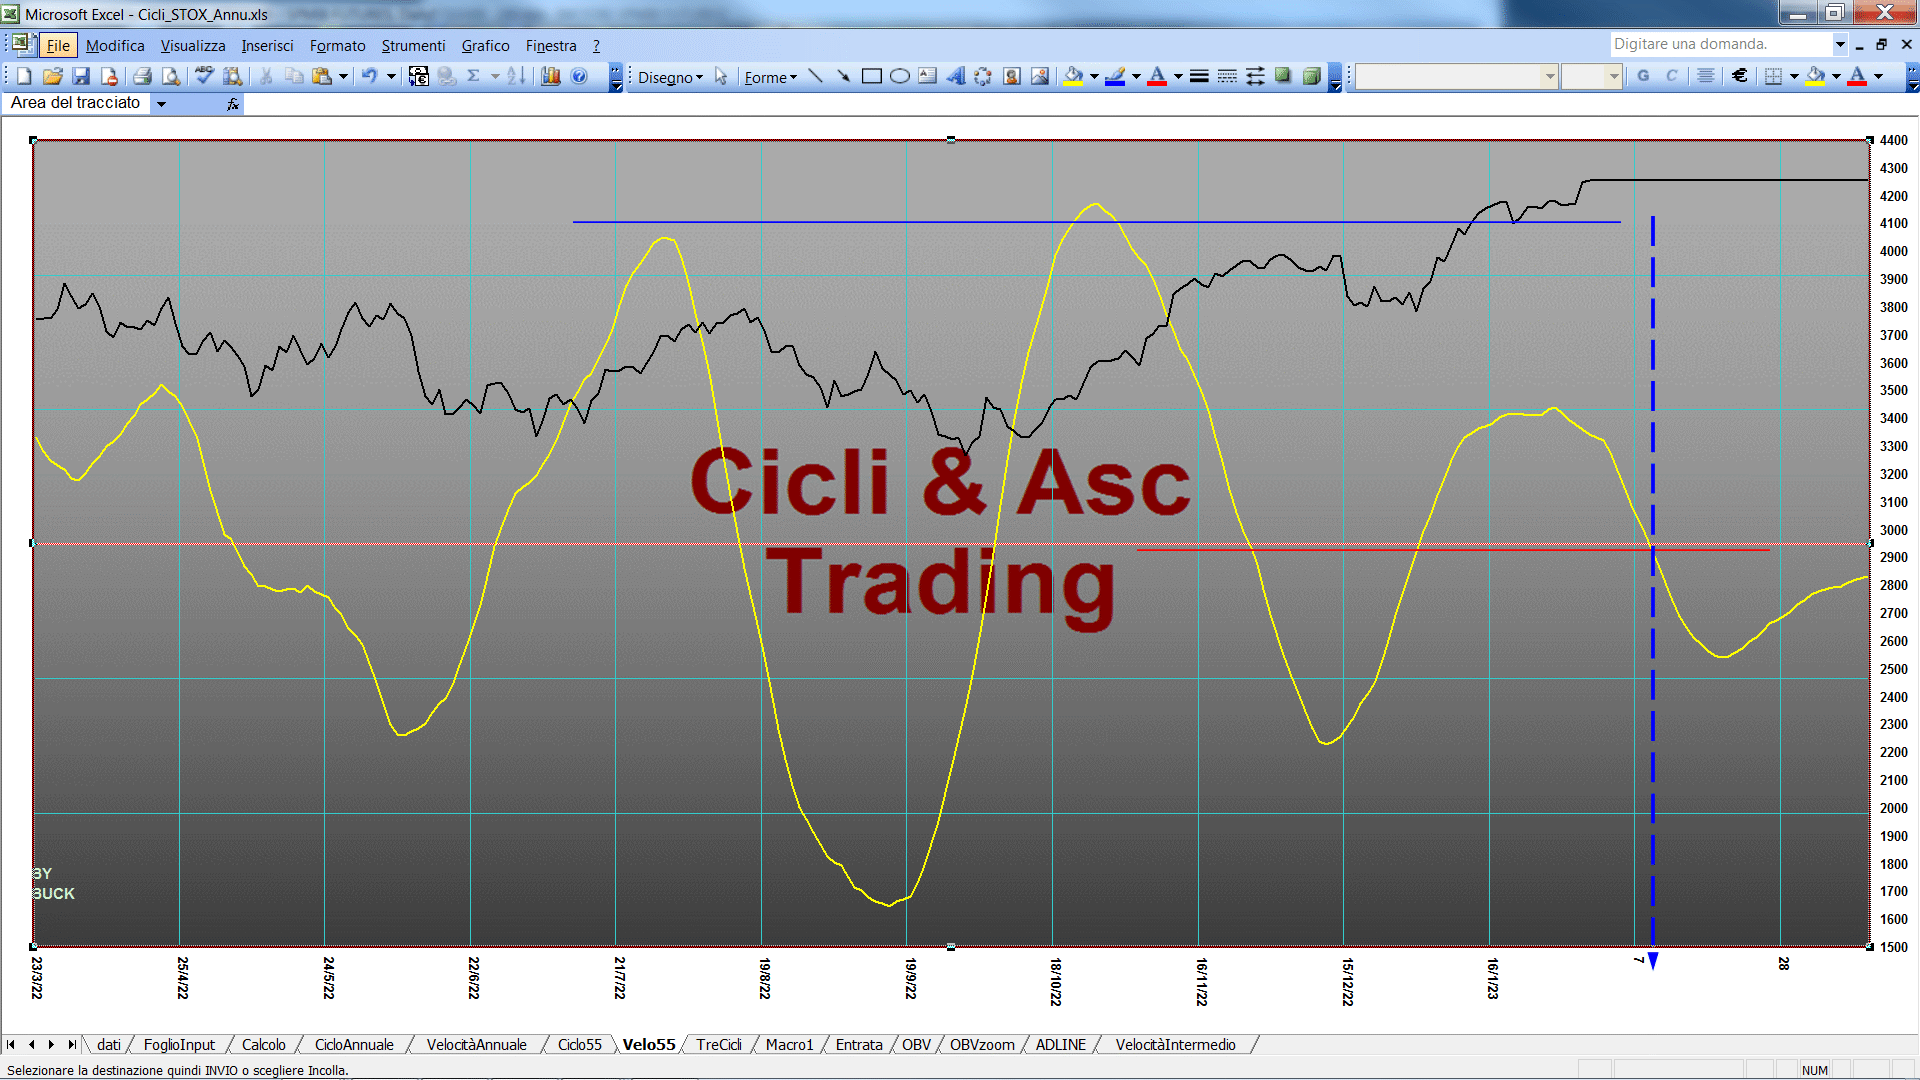Select the Line drawing tool
The width and height of the screenshot is (1920, 1080).
coord(815,76)
